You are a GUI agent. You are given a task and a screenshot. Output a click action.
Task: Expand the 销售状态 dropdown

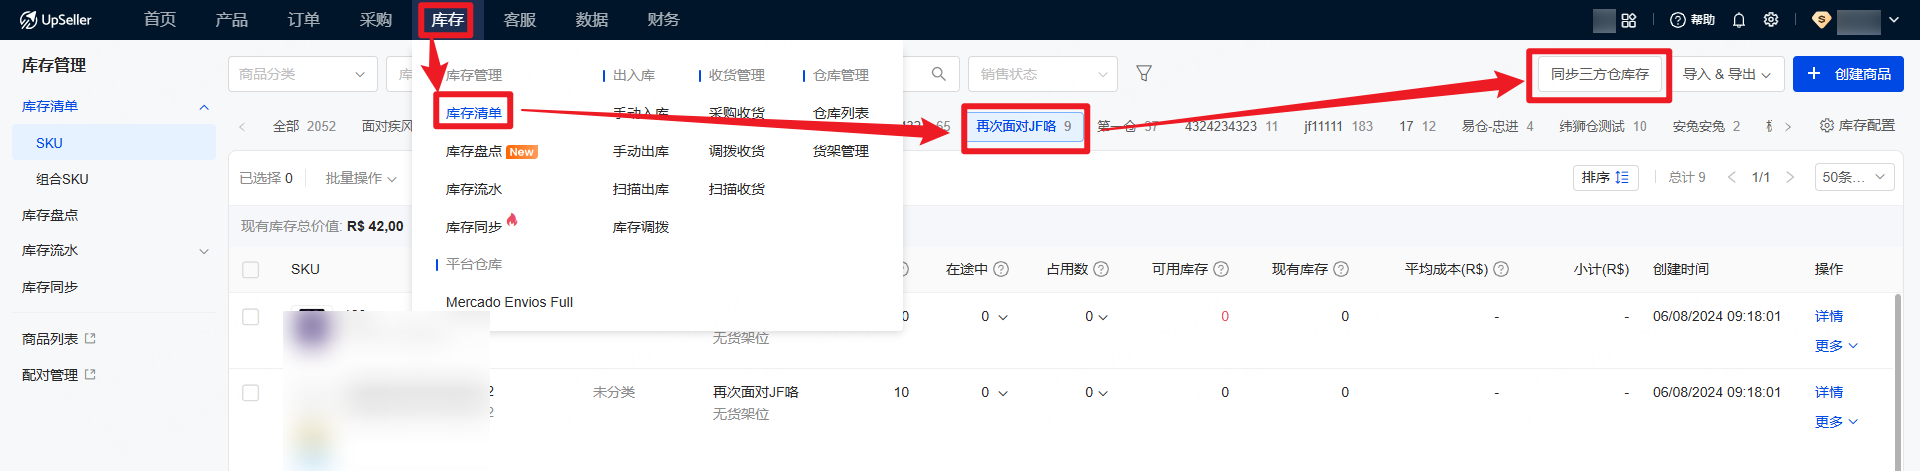tap(1042, 74)
